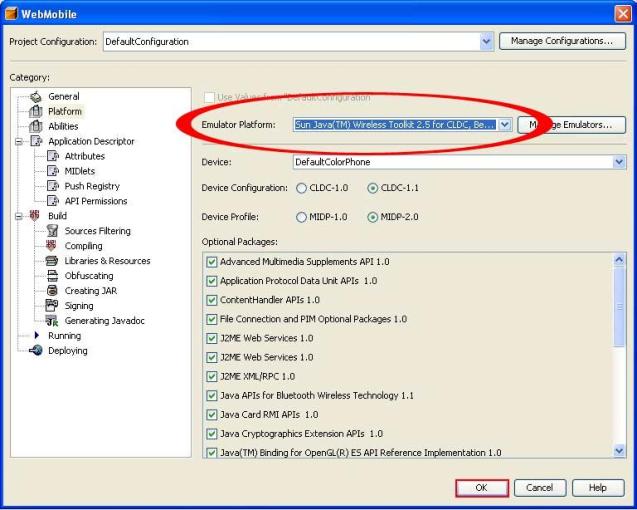
Task: Select Libraries & Resources tree item
Action: (107, 261)
